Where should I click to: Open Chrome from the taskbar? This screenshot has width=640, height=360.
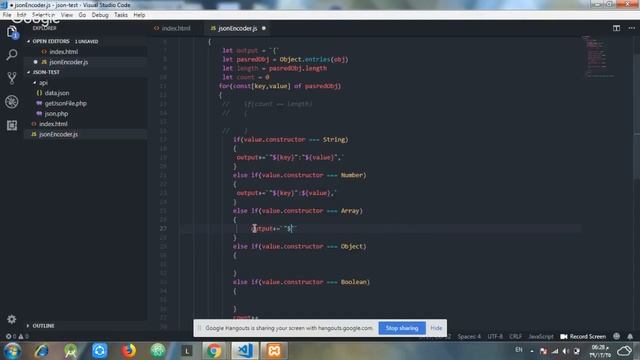214,351
